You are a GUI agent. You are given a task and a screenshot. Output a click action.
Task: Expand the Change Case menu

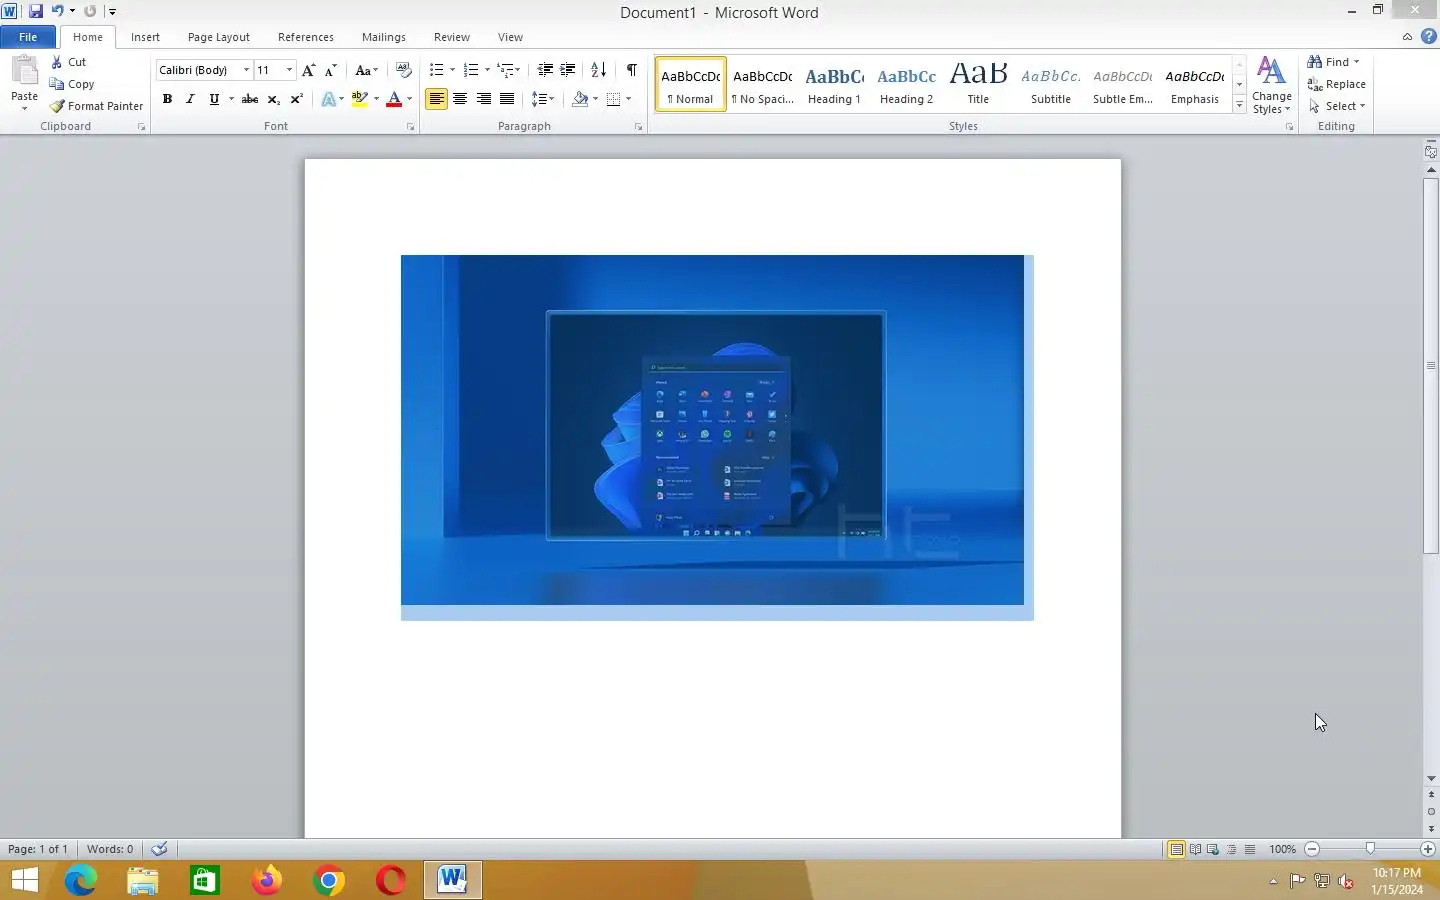click(366, 70)
